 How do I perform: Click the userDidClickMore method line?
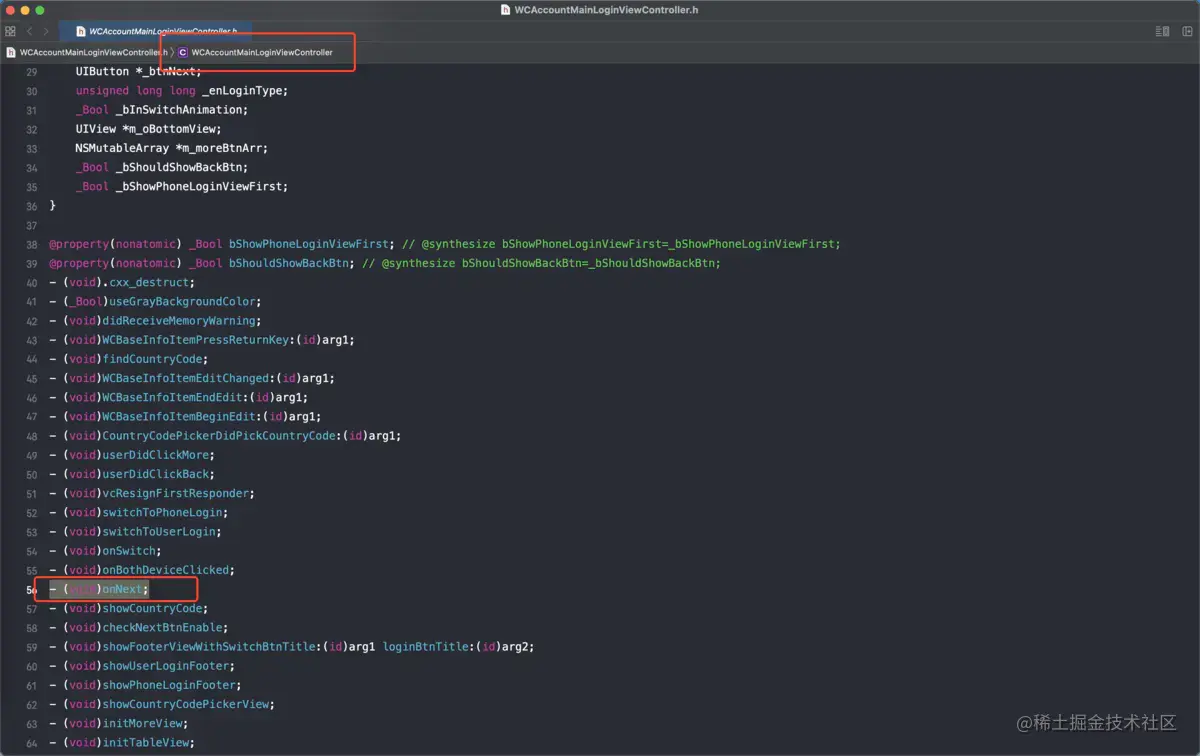(132, 455)
